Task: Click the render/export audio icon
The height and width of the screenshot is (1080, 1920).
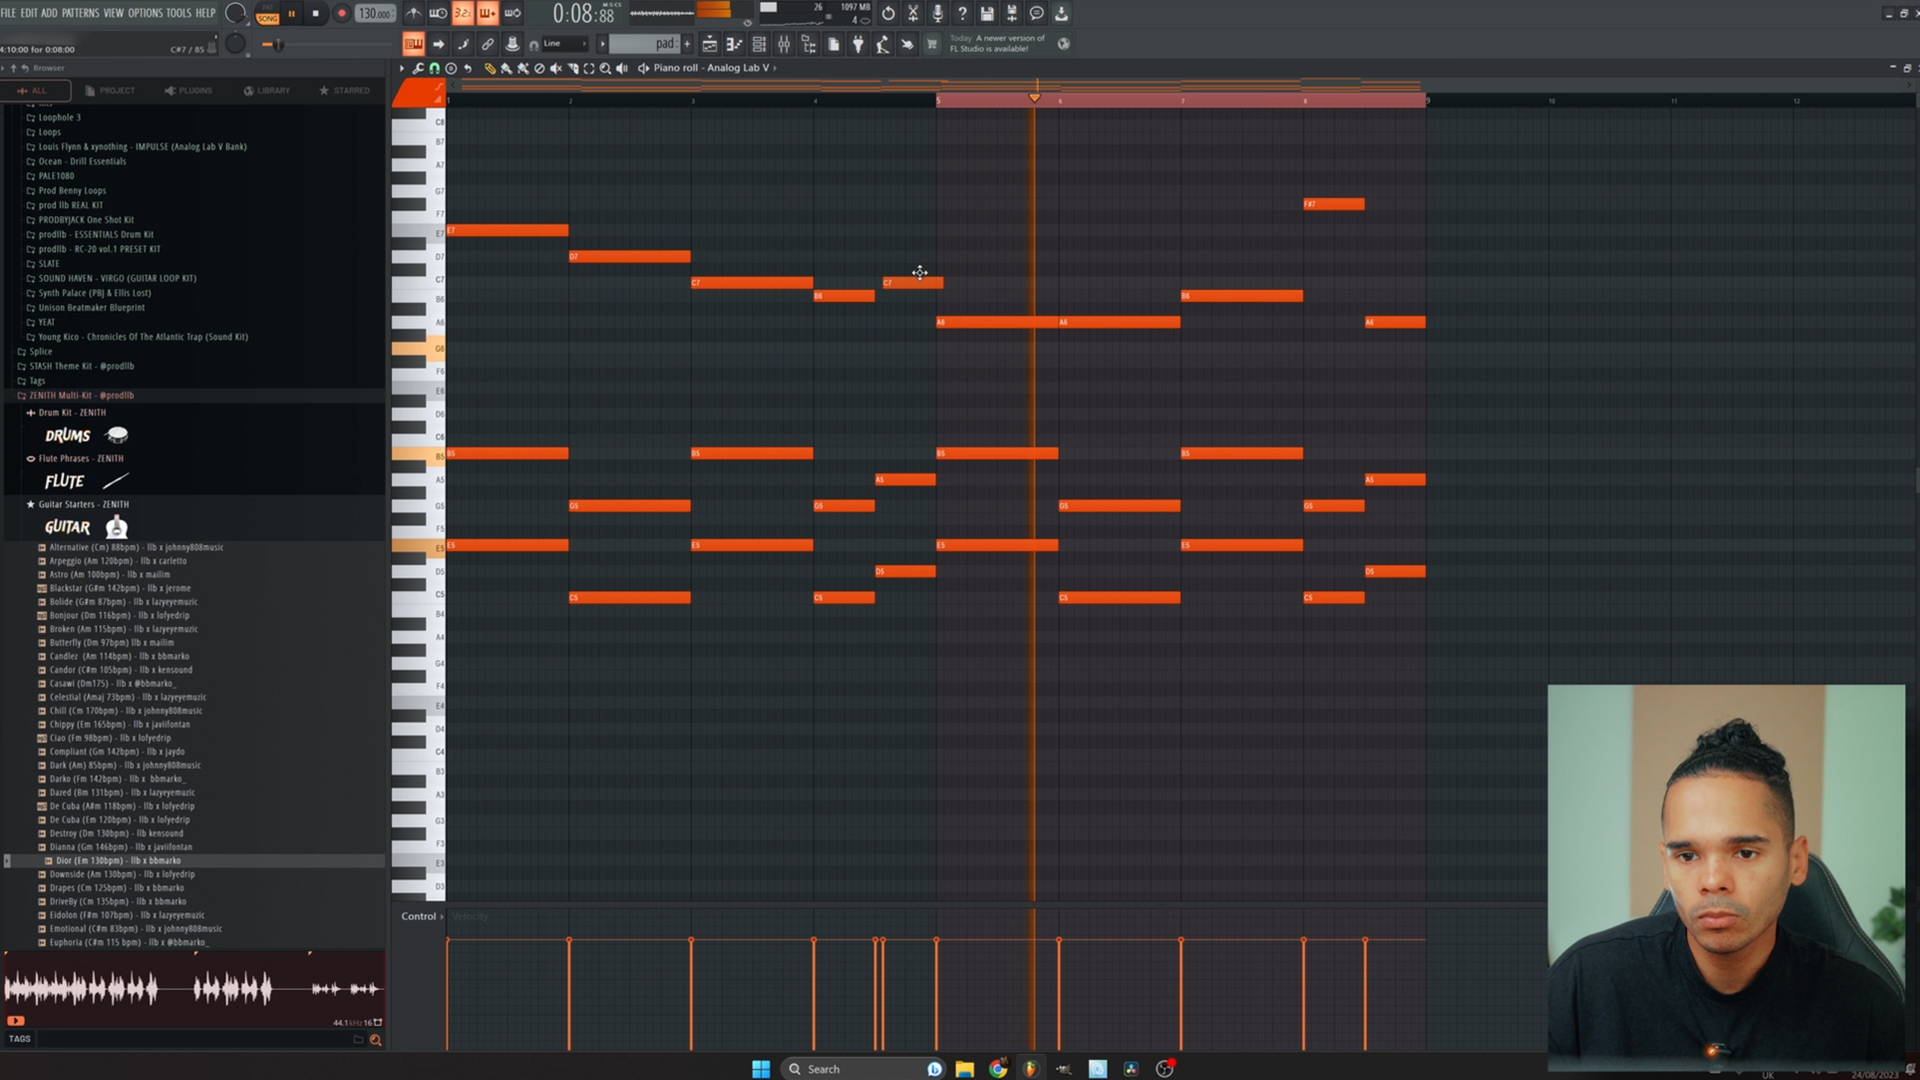Action: [1012, 13]
